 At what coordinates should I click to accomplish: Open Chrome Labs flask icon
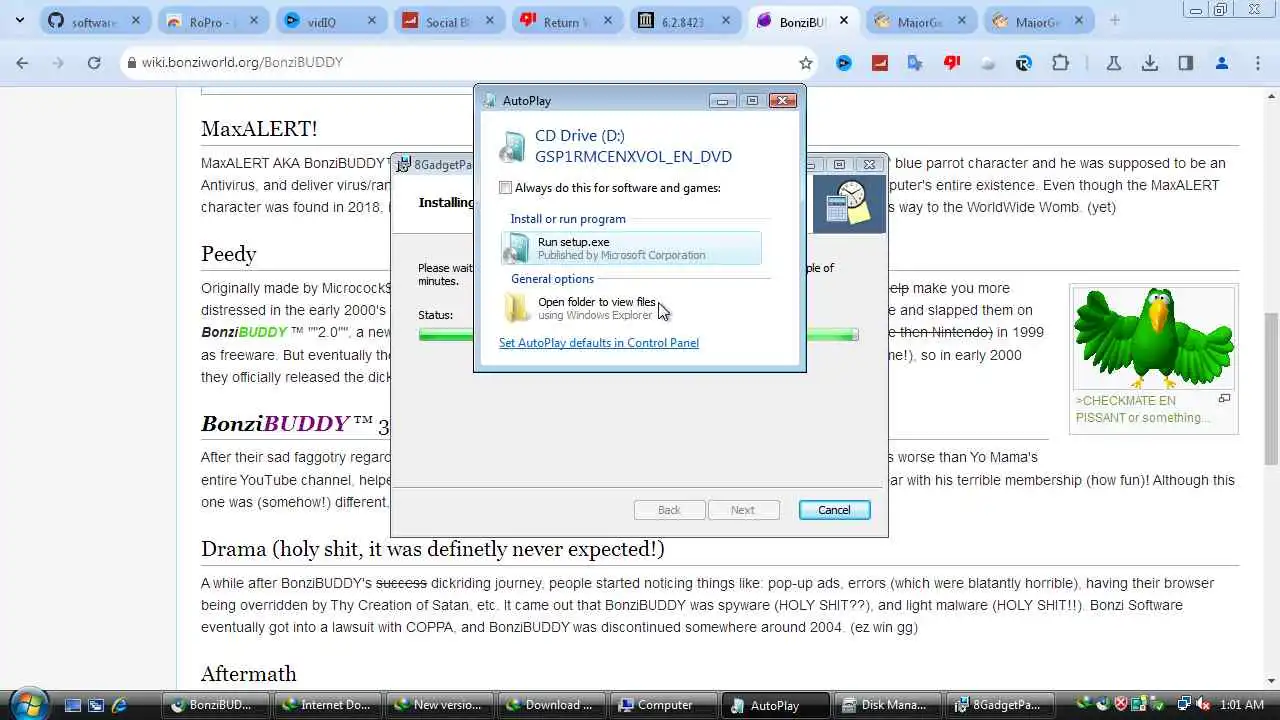click(1113, 63)
